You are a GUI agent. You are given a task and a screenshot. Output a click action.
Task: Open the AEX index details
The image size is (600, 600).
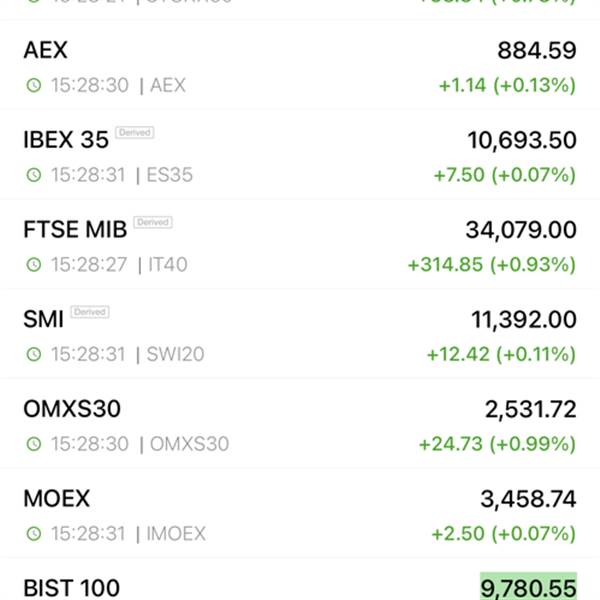click(x=300, y=65)
